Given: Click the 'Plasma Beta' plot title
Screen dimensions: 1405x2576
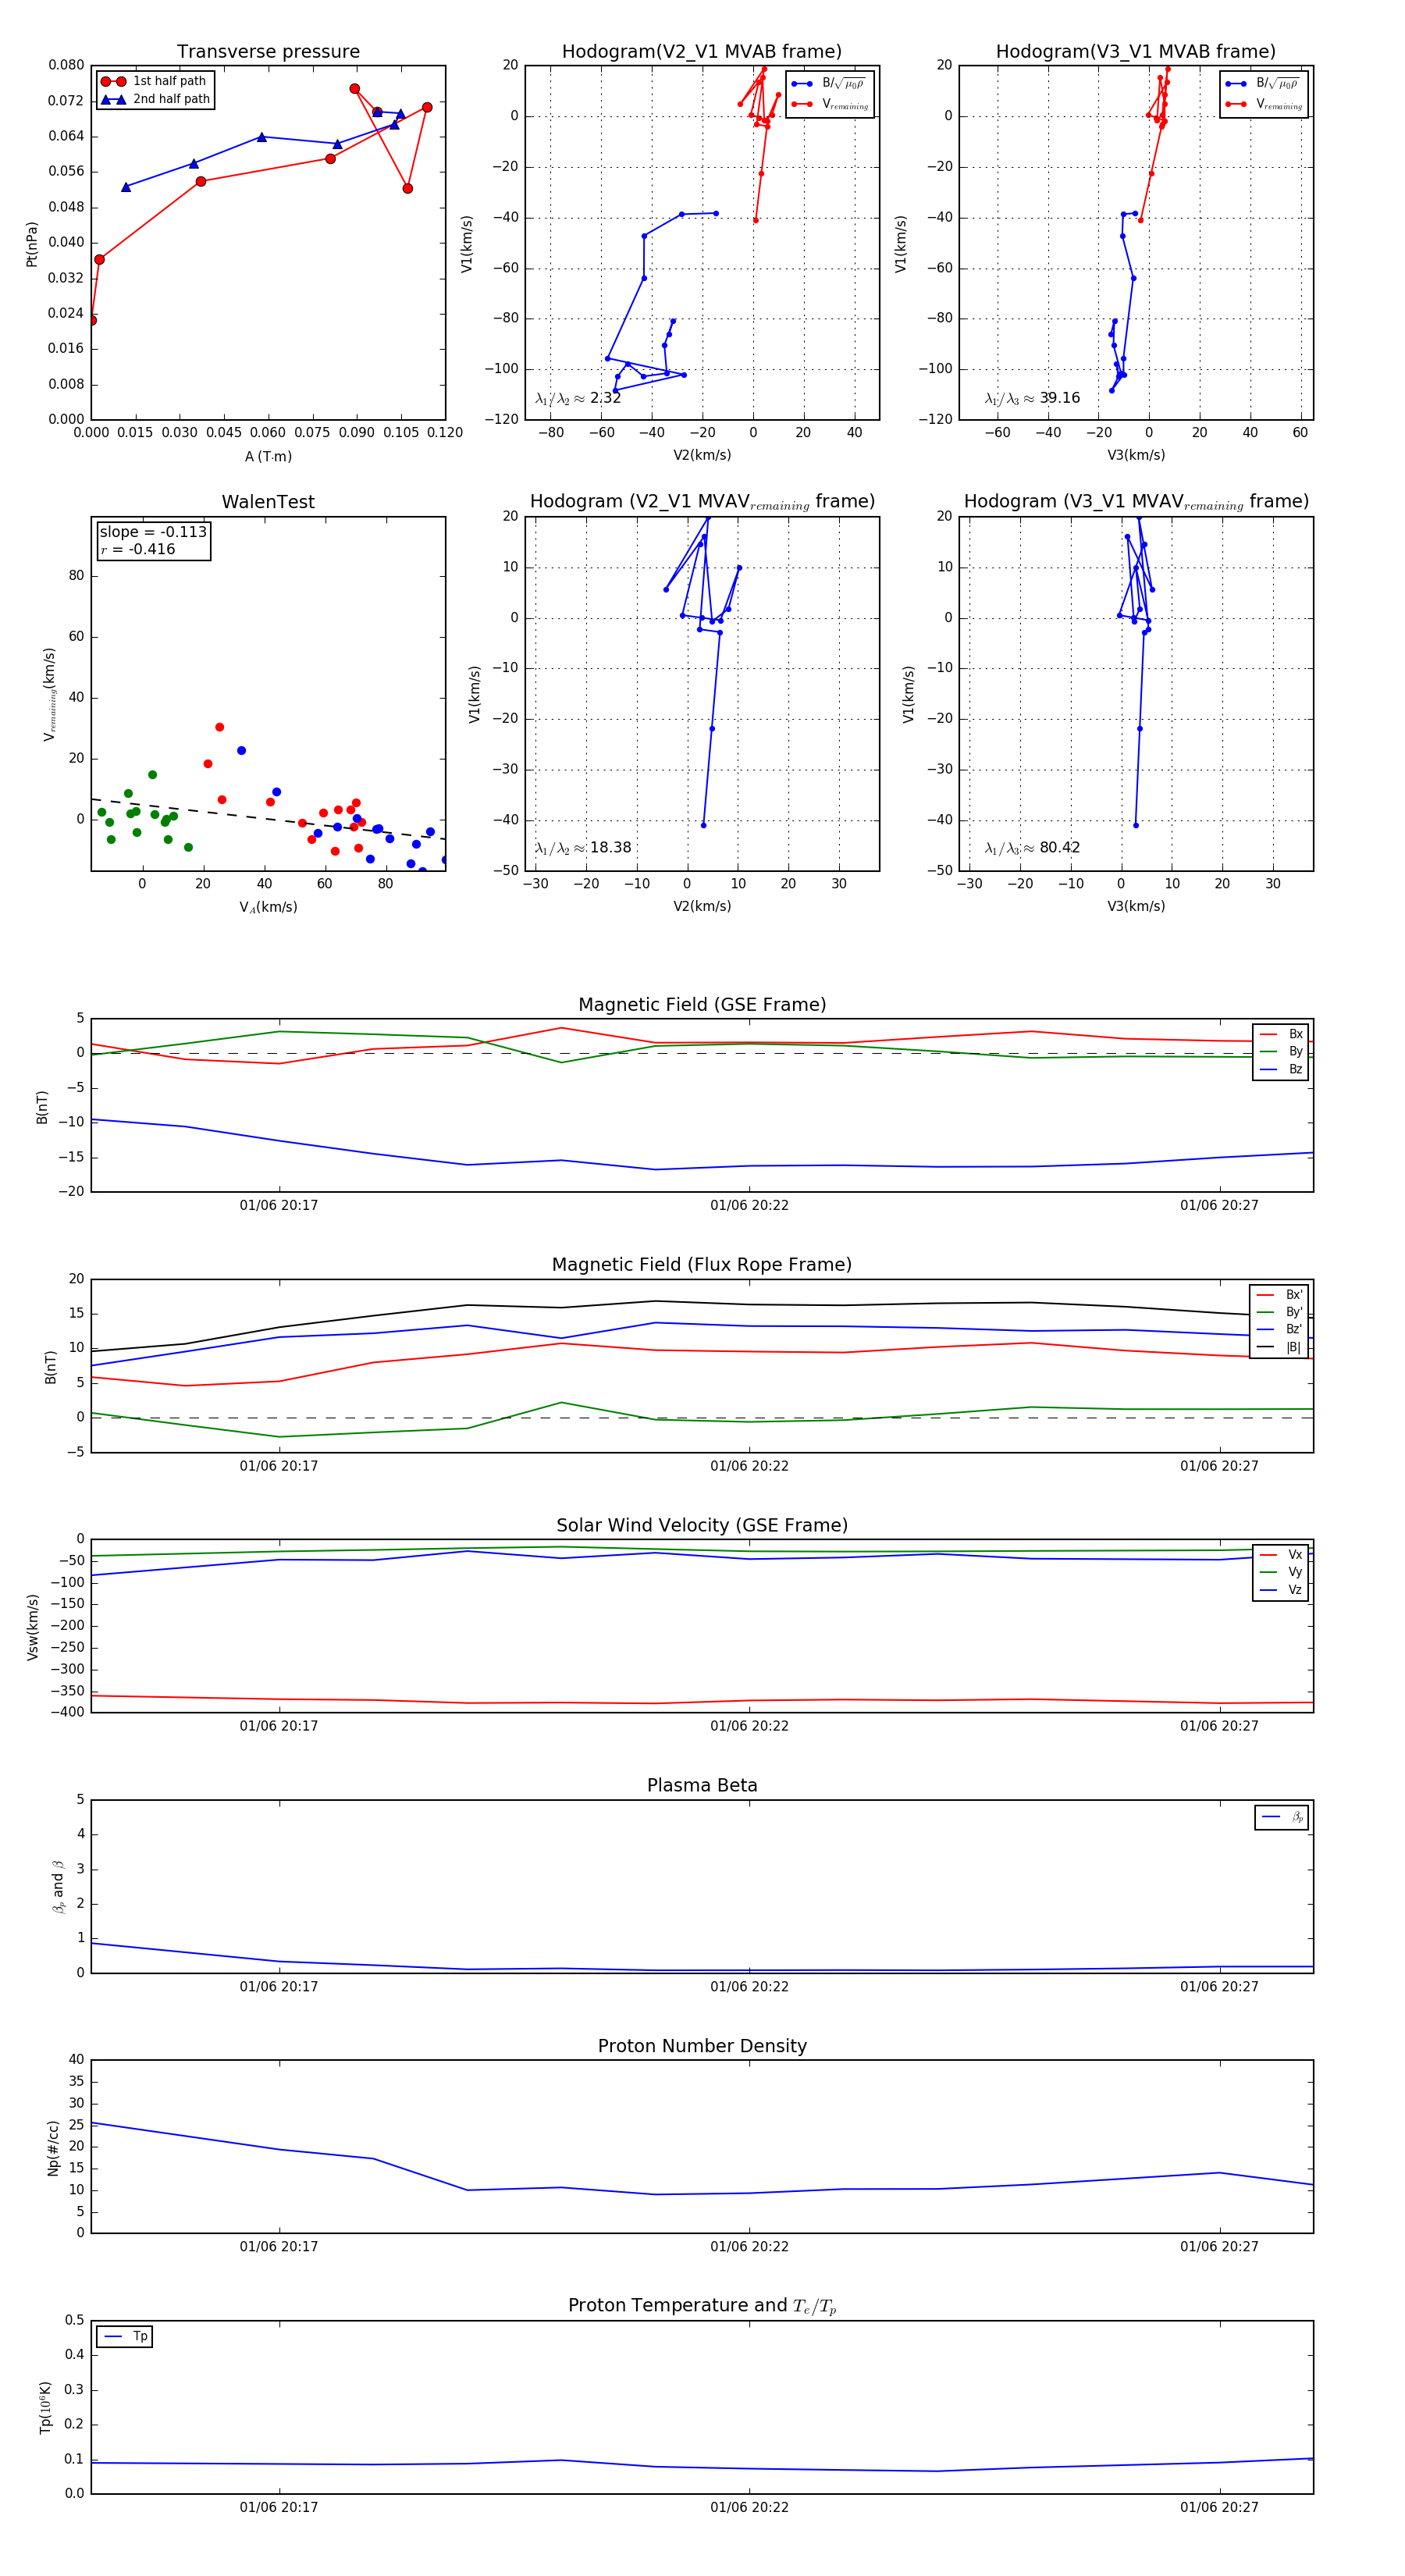Looking at the screenshot, I should [702, 1785].
